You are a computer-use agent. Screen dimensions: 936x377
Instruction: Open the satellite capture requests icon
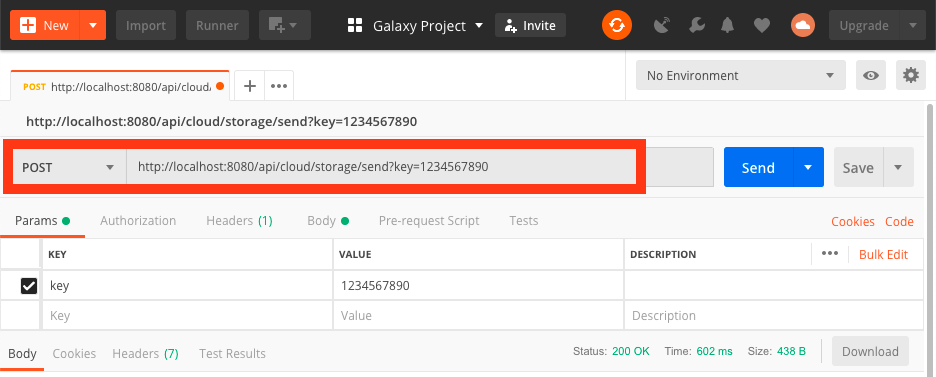[x=662, y=26]
